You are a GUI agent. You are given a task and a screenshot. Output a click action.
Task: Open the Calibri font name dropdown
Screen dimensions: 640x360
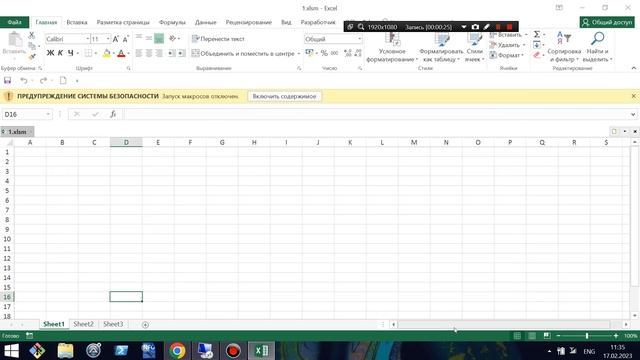(87, 39)
